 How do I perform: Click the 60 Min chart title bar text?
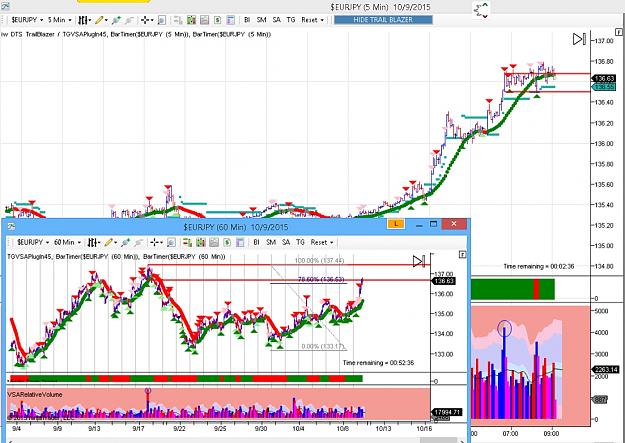236,227
